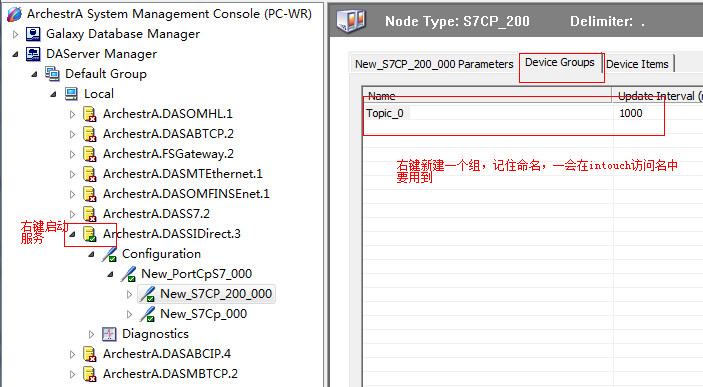Expand the Diagnostics node
This screenshot has height=387, width=703.
coord(91,334)
